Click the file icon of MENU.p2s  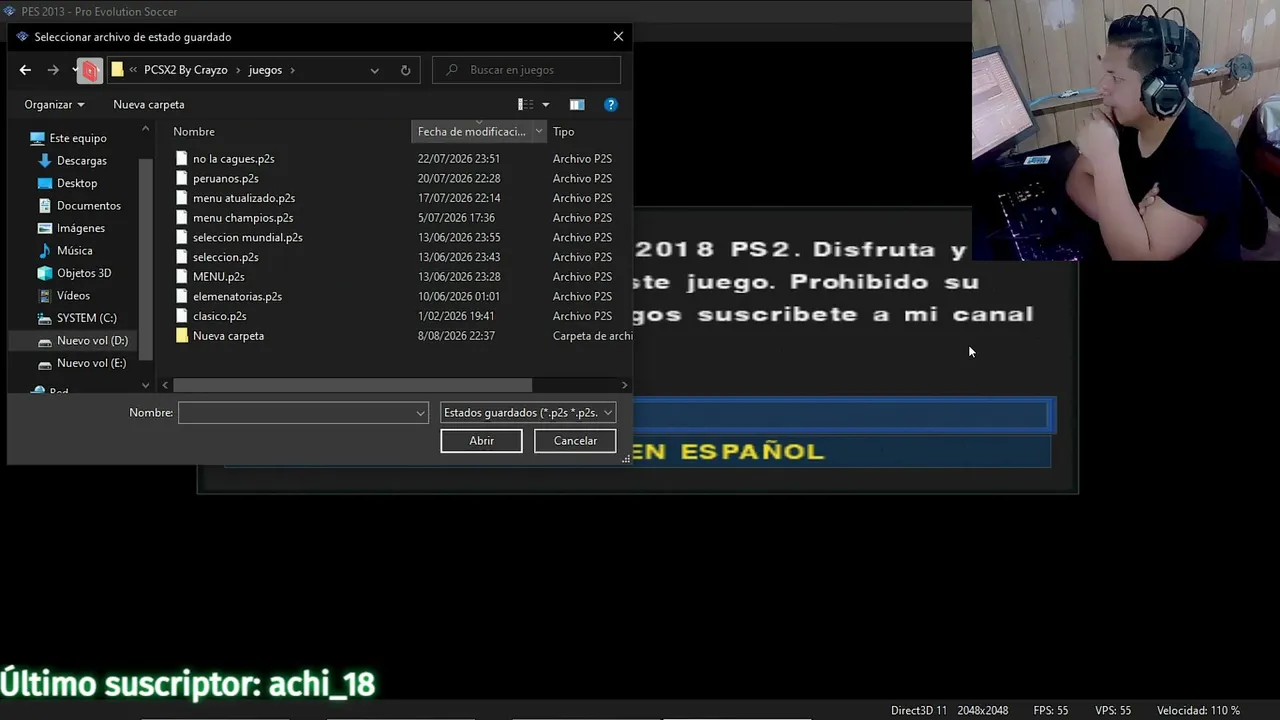tap(181, 276)
